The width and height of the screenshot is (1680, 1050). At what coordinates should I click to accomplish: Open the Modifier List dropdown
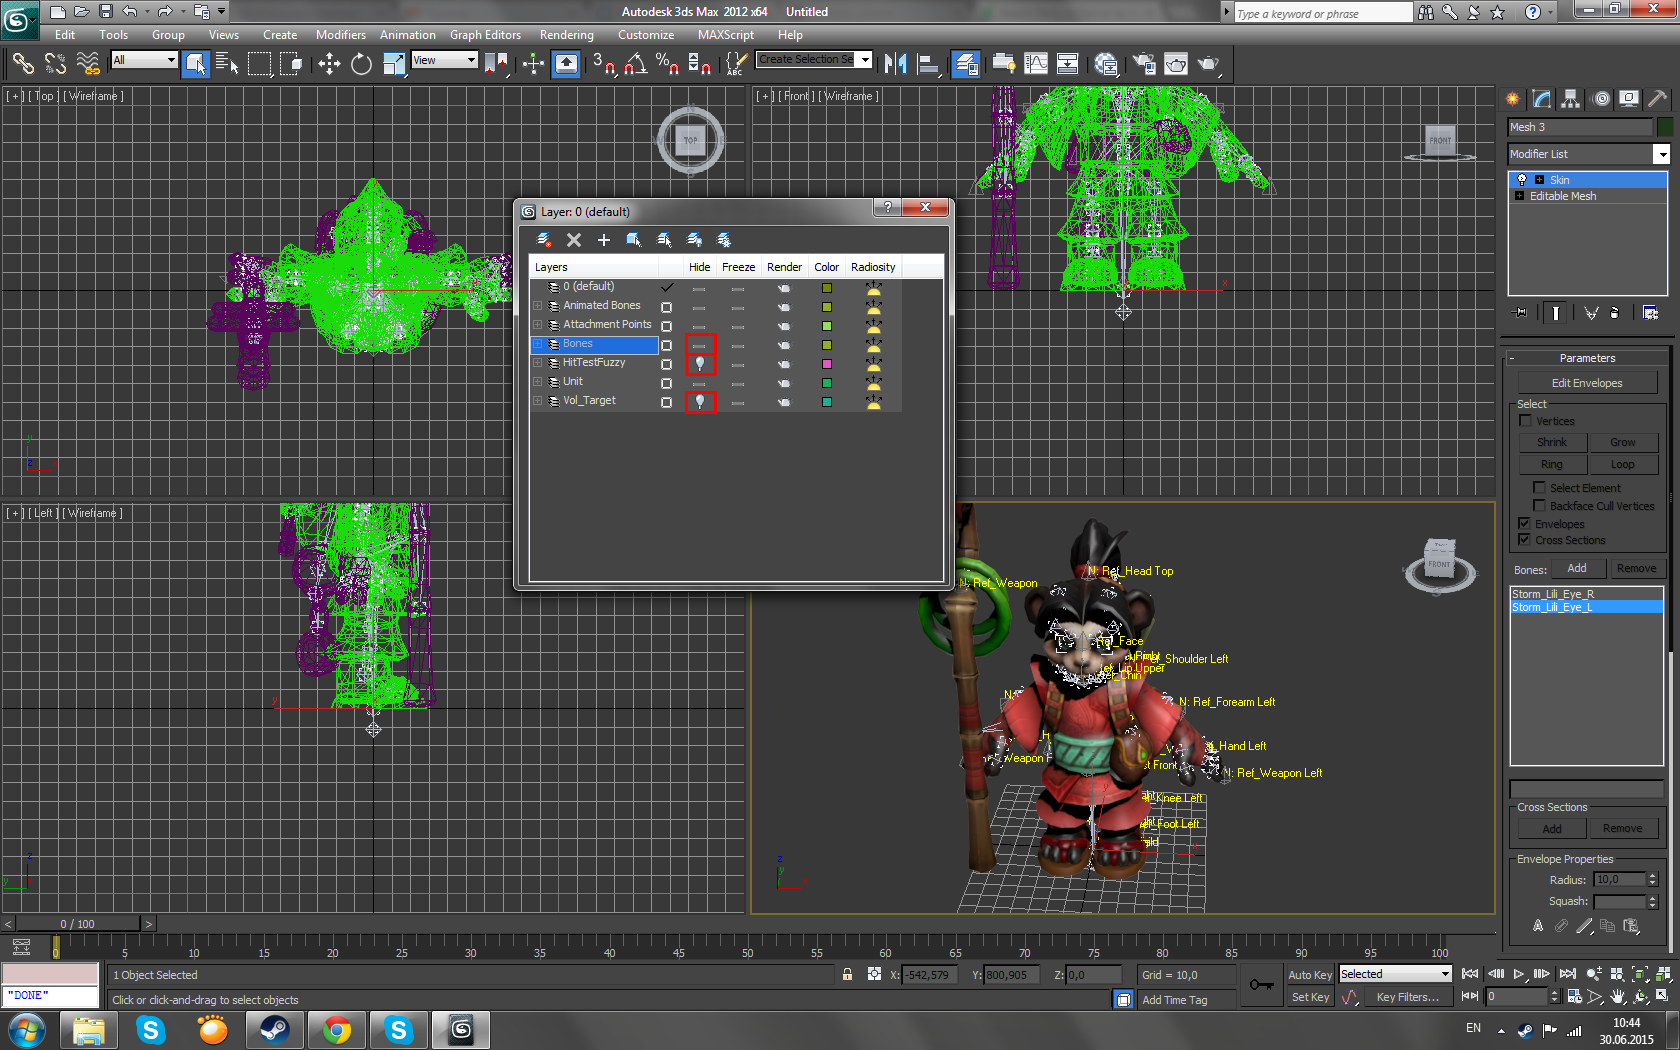[1661, 154]
